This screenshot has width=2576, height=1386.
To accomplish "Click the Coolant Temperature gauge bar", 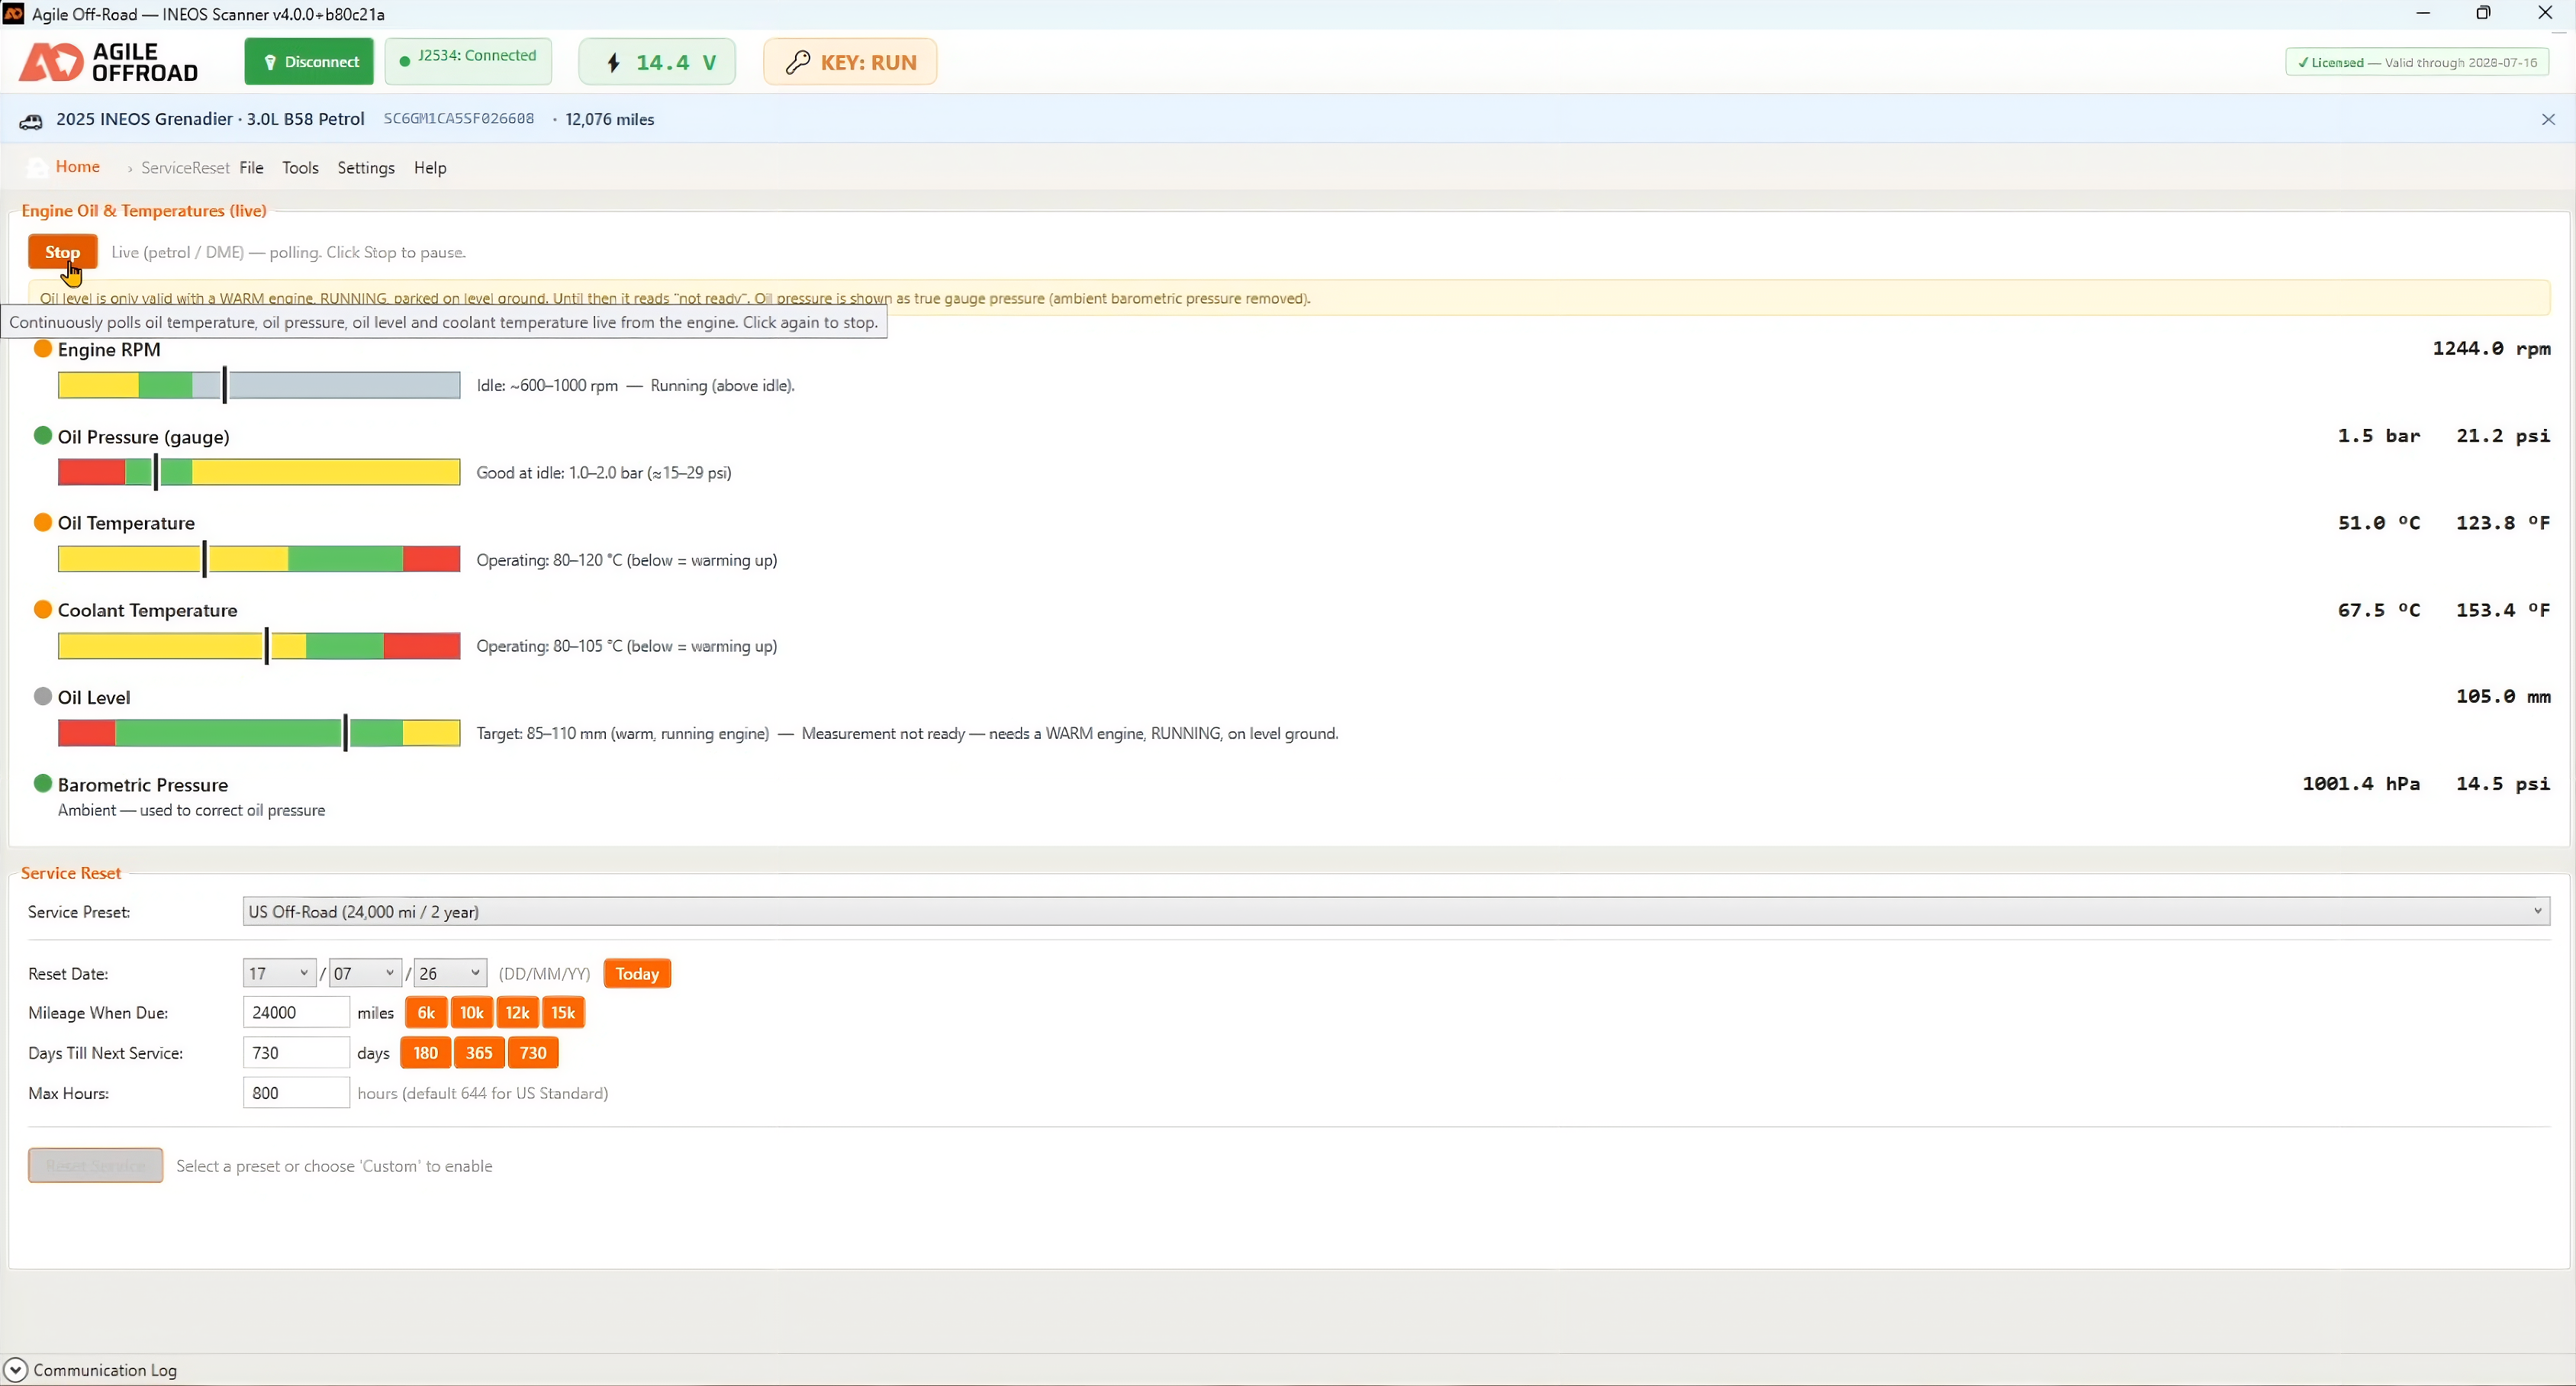I will (x=259, y=646).
